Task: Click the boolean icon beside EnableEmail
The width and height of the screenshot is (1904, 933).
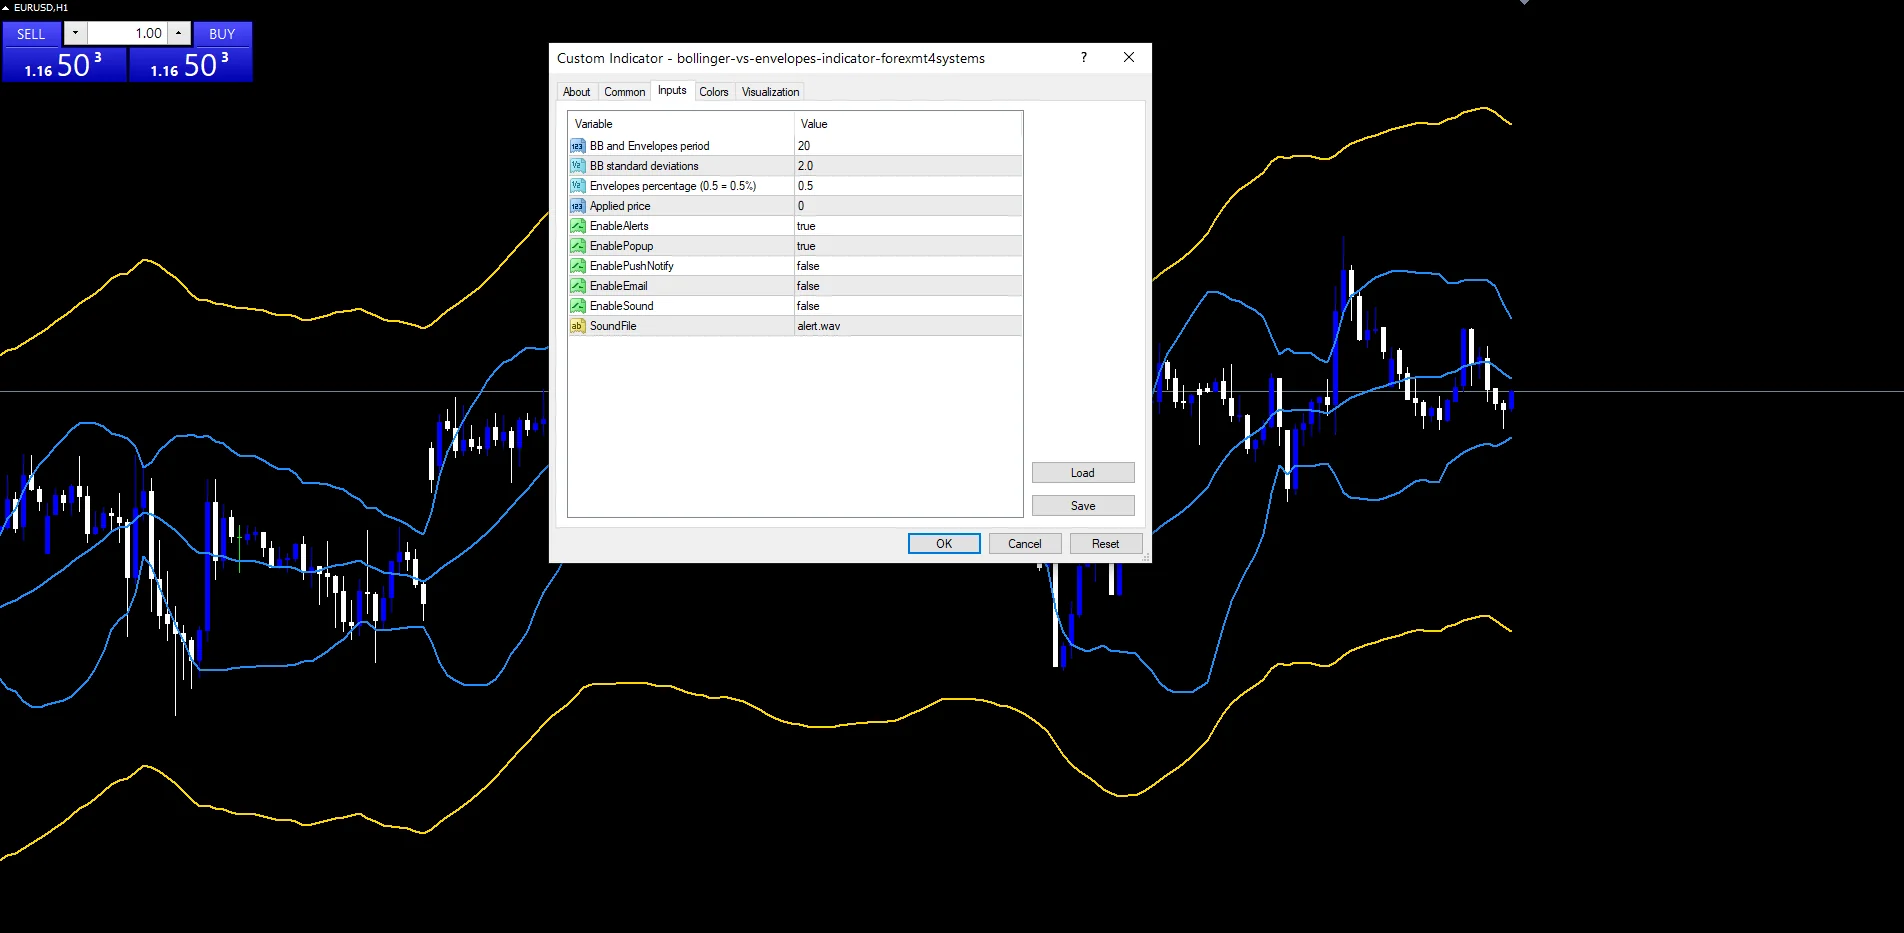Action: point(577,286)
